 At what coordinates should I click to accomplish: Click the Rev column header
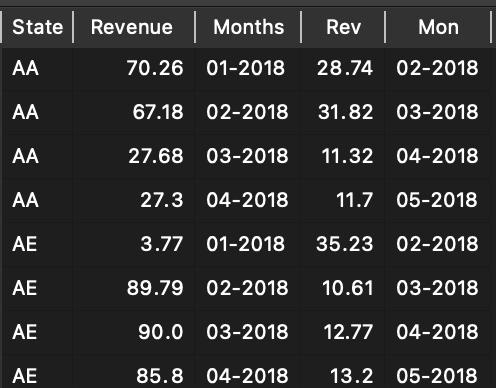tap(343, 27)
